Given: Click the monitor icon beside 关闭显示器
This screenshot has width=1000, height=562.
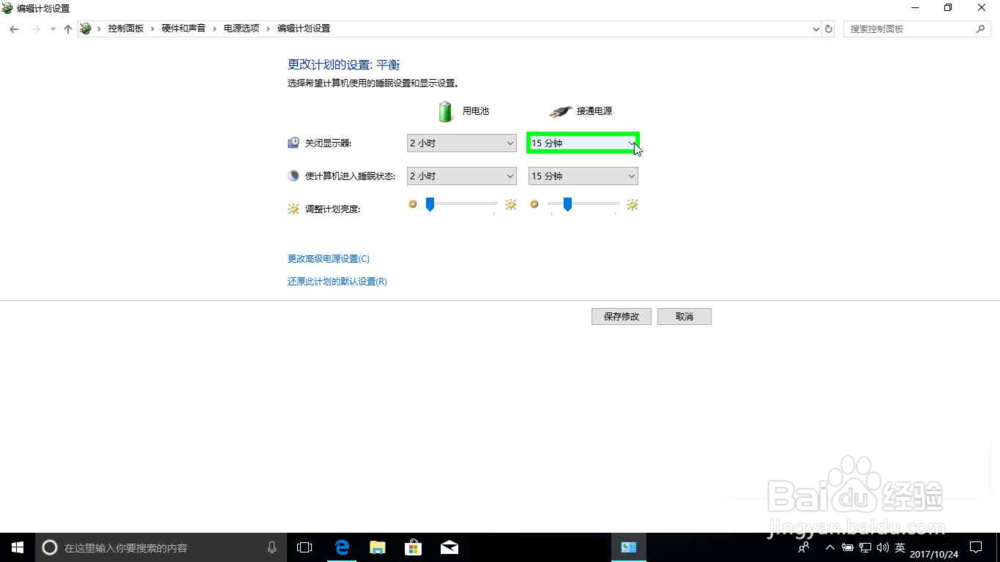Looking at the screenshot, I should click(x=293, y=143).
